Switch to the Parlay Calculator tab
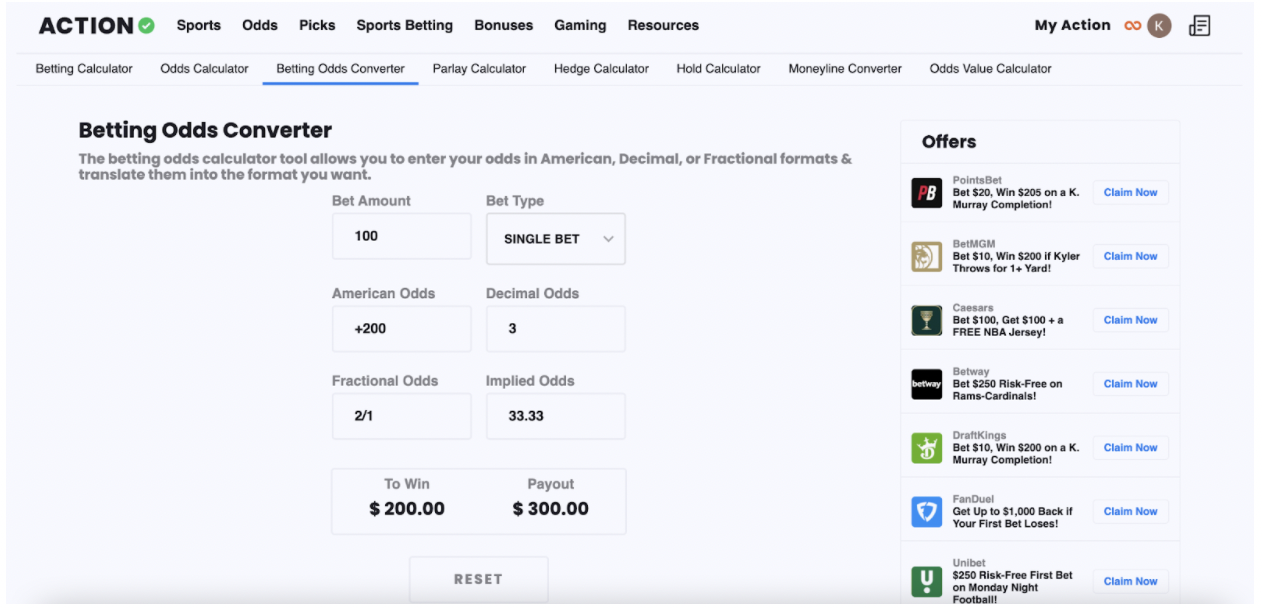Viewport: 1262px width, 608px height. [x=479, y=69]
